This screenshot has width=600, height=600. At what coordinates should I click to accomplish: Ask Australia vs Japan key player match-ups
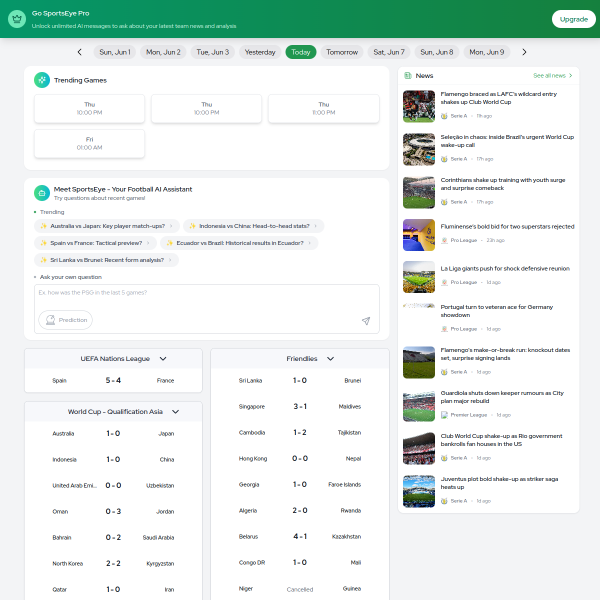coord(107,226)
